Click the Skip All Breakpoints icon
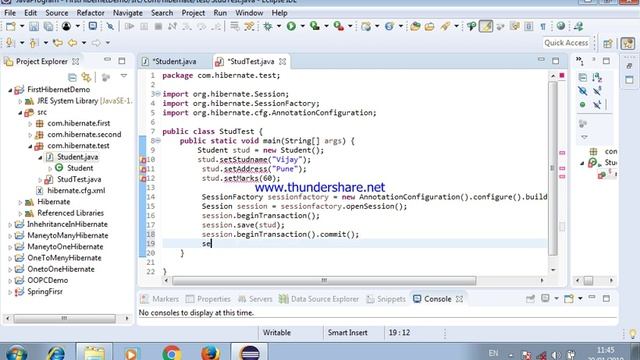This screenshot has height=360, width=640. click(110, 27)
